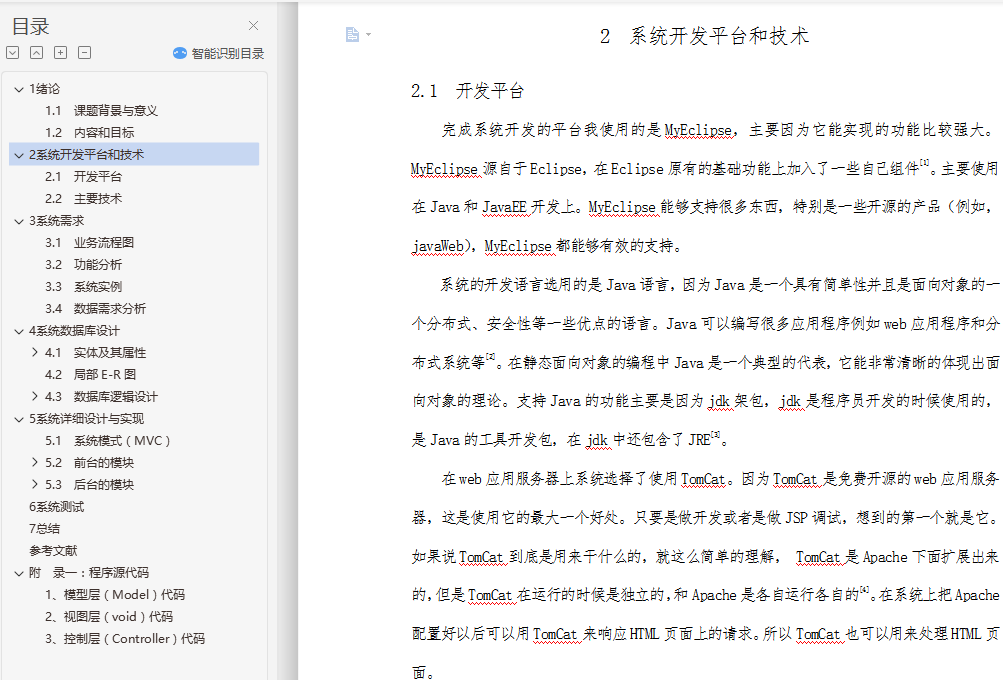The height and width of the screenshot is (680, 1003).
Task: Expand the 4.3 数据库逻辑设计 entry
Action: pyautogui.click(x=35, y=397)
